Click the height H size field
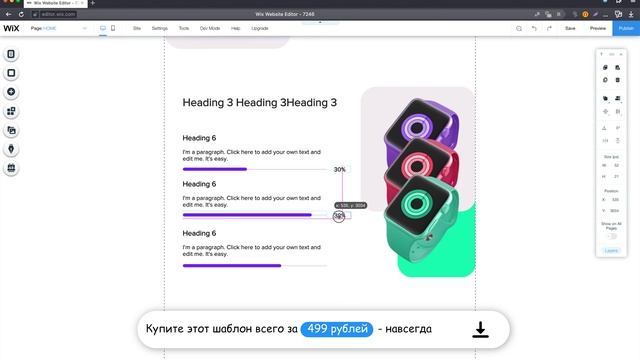This screenshot has width=640, height=360. (616, 176)
